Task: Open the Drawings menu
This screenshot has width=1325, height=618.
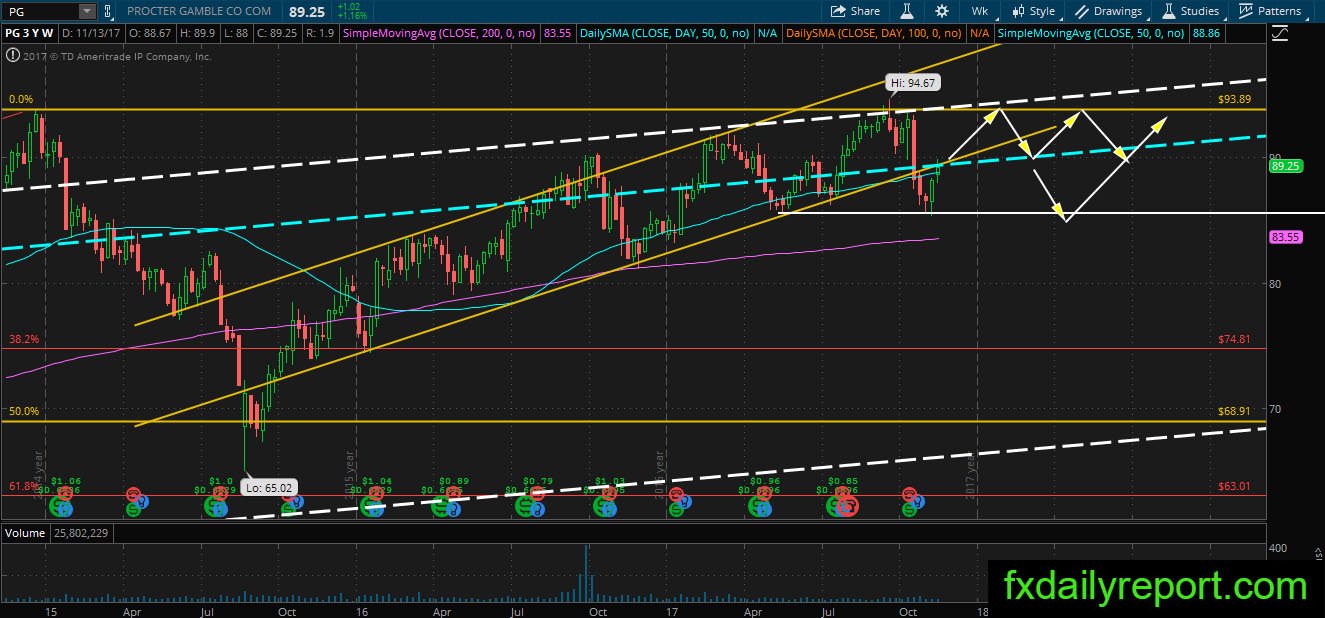Action: click(1109, 11)
